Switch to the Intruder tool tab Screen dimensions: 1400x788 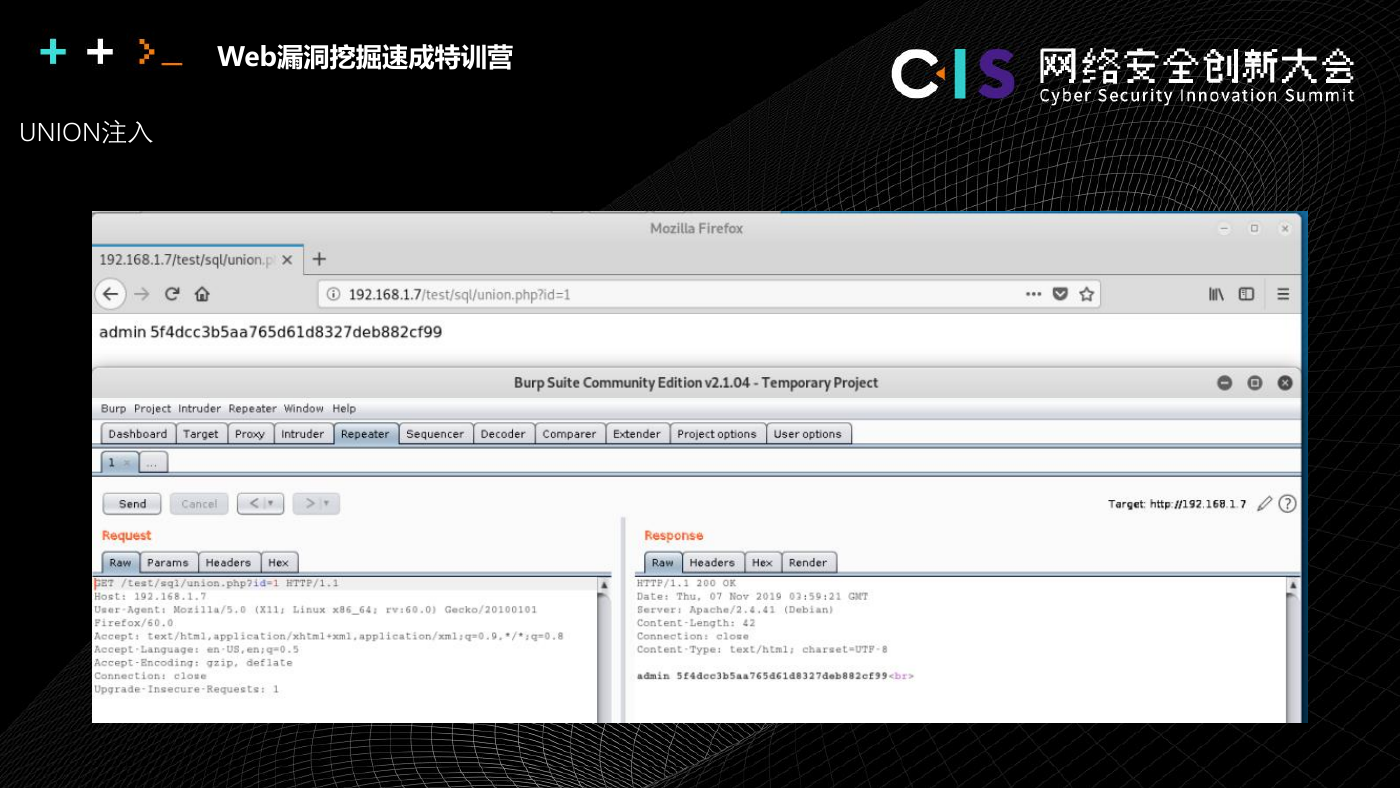[x=303, y=434]
